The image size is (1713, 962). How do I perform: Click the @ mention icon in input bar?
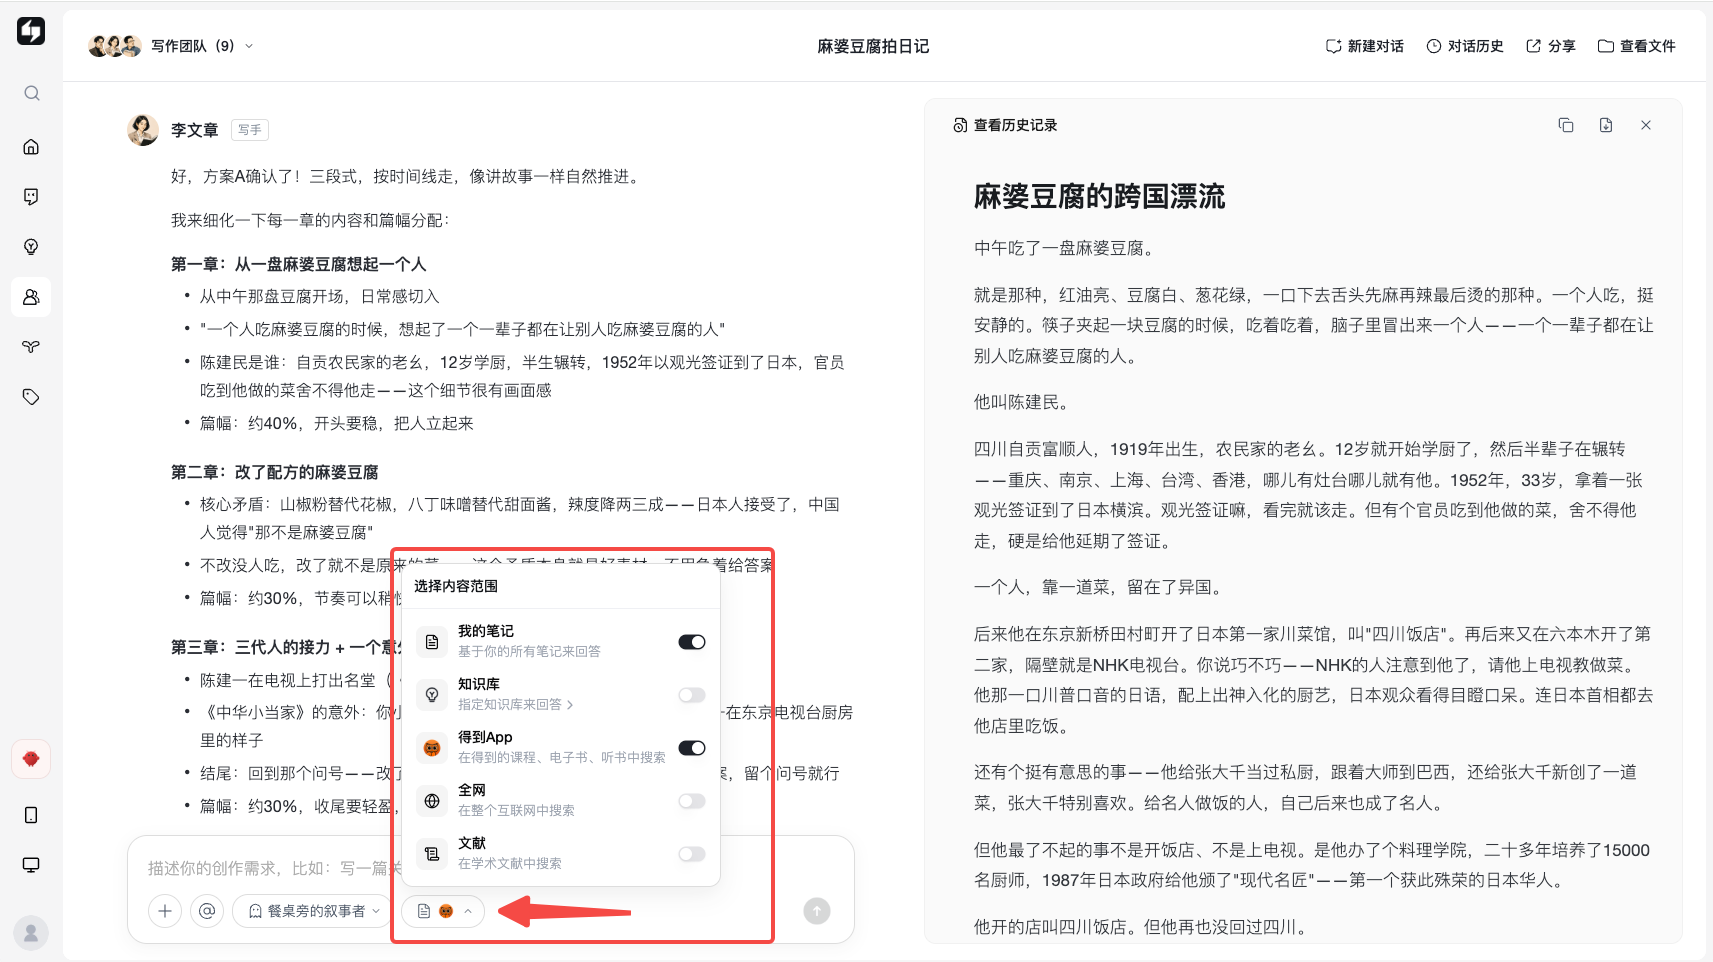[207, 911]
